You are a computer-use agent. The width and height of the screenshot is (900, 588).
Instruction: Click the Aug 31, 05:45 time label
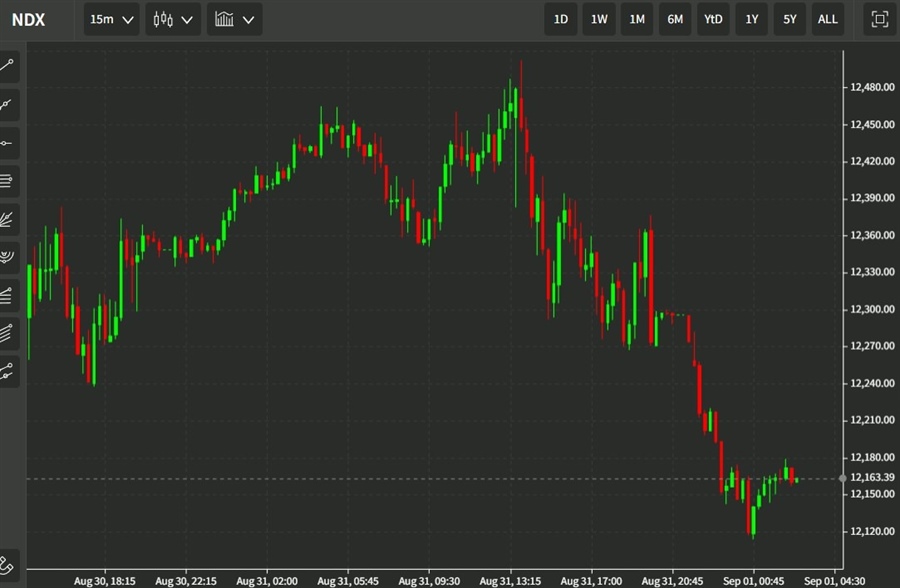tap(348, 581)
